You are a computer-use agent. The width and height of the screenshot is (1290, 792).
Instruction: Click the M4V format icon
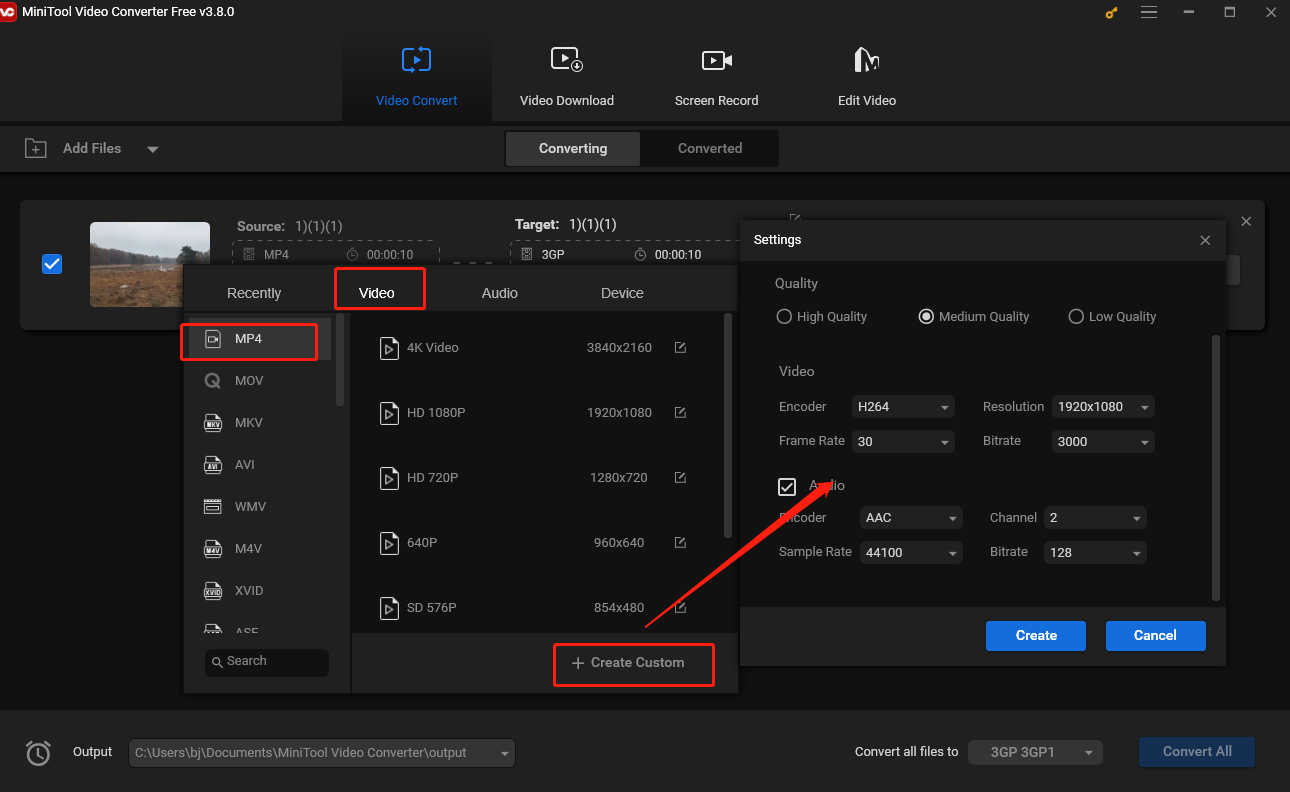pyautogui.click(x=213, y=549)
